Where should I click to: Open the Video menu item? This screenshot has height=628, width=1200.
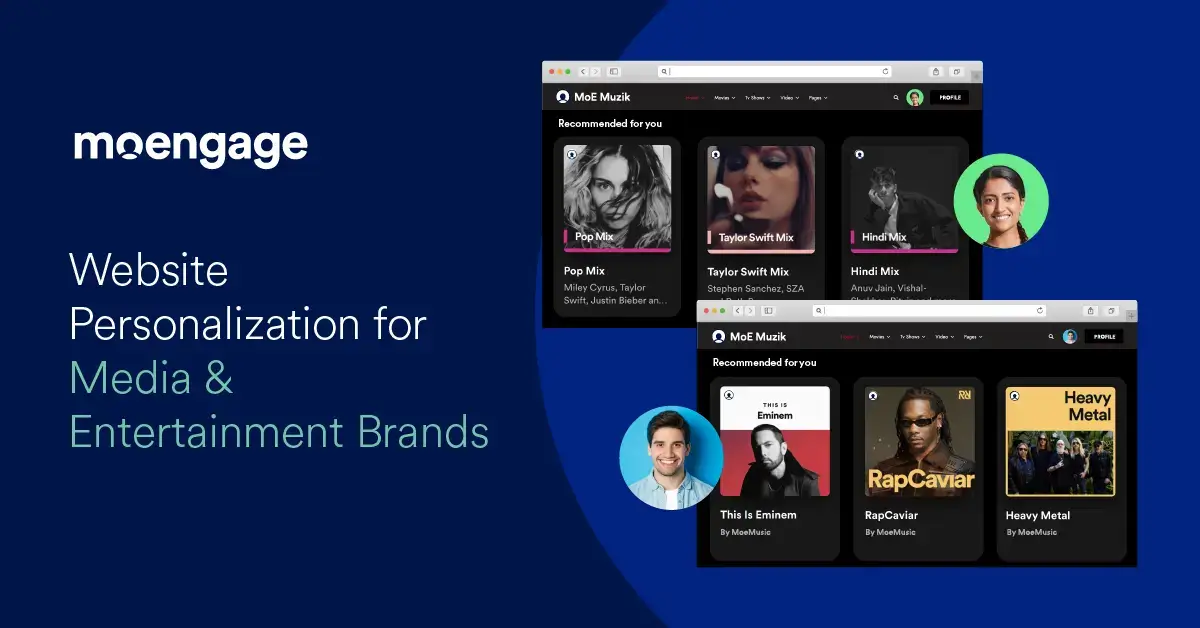point(788,97)
